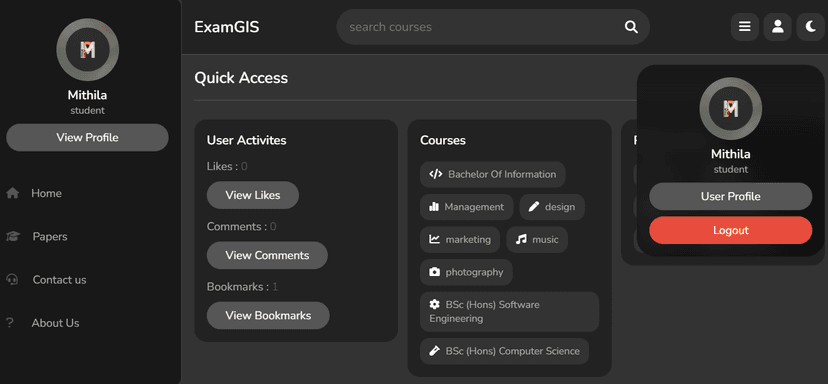This screenshot has height=384, width=828.
Task: Open BSc (Hons) Computer Science course
Action: coord(504,351)
